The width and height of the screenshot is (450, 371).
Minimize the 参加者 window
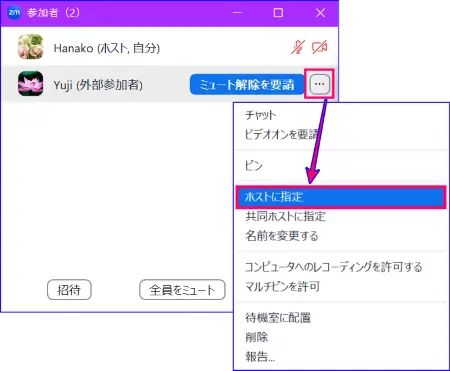(237, 13)
